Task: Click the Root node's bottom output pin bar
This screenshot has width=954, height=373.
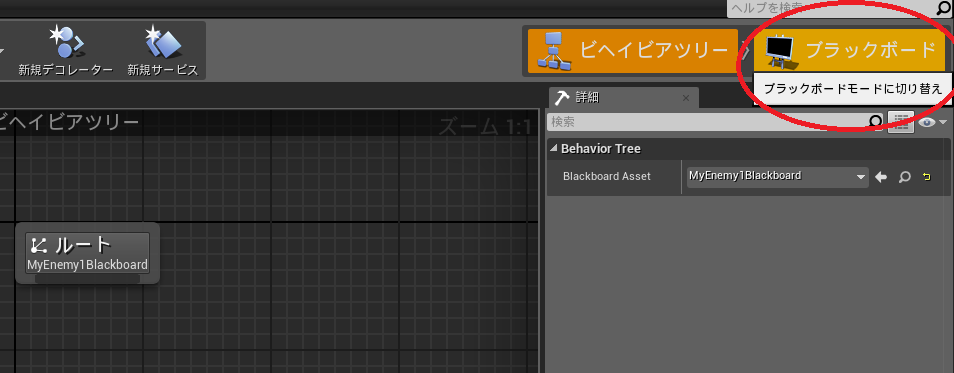Action: [x=88, y=279]
